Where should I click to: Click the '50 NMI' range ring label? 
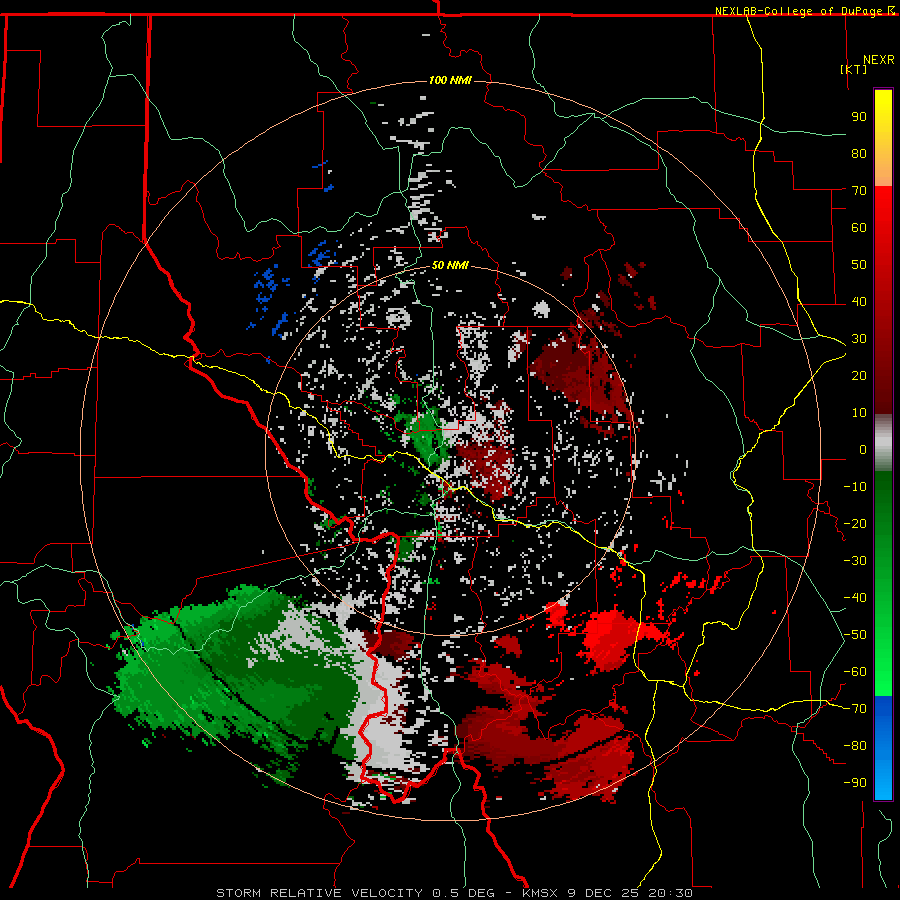pyautogui.click(x=450, y=265)
